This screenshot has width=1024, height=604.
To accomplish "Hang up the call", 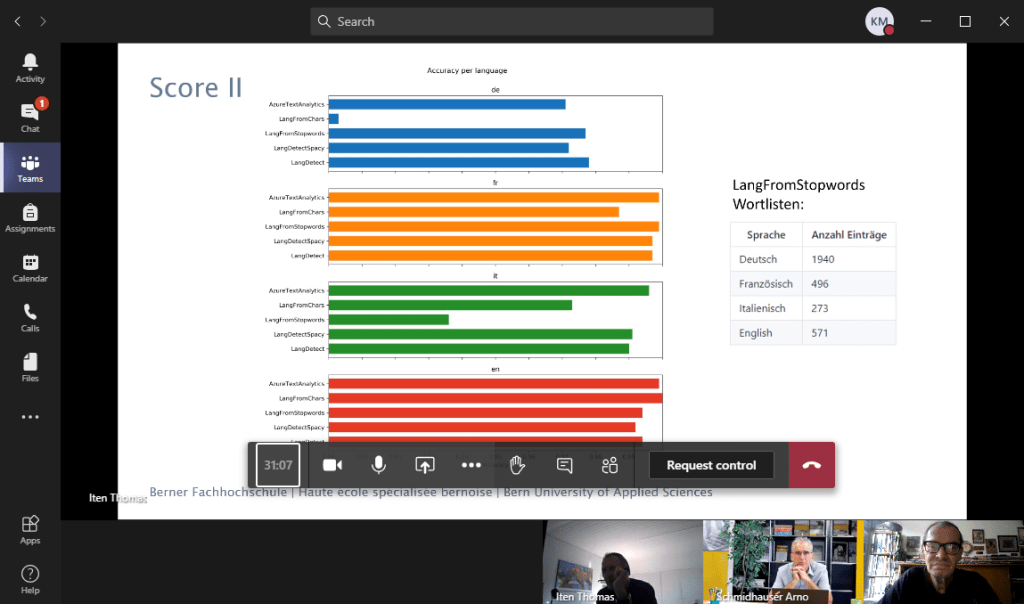I will pos(811,465).
